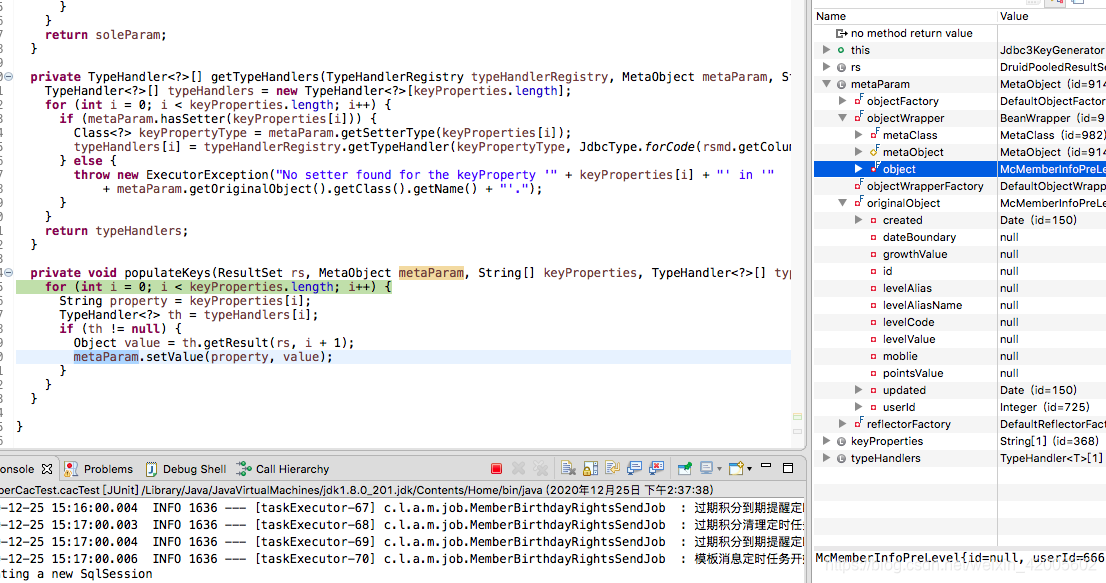
Task: Click the private field icon beside dateBoundary
Action: coord(873,238)
